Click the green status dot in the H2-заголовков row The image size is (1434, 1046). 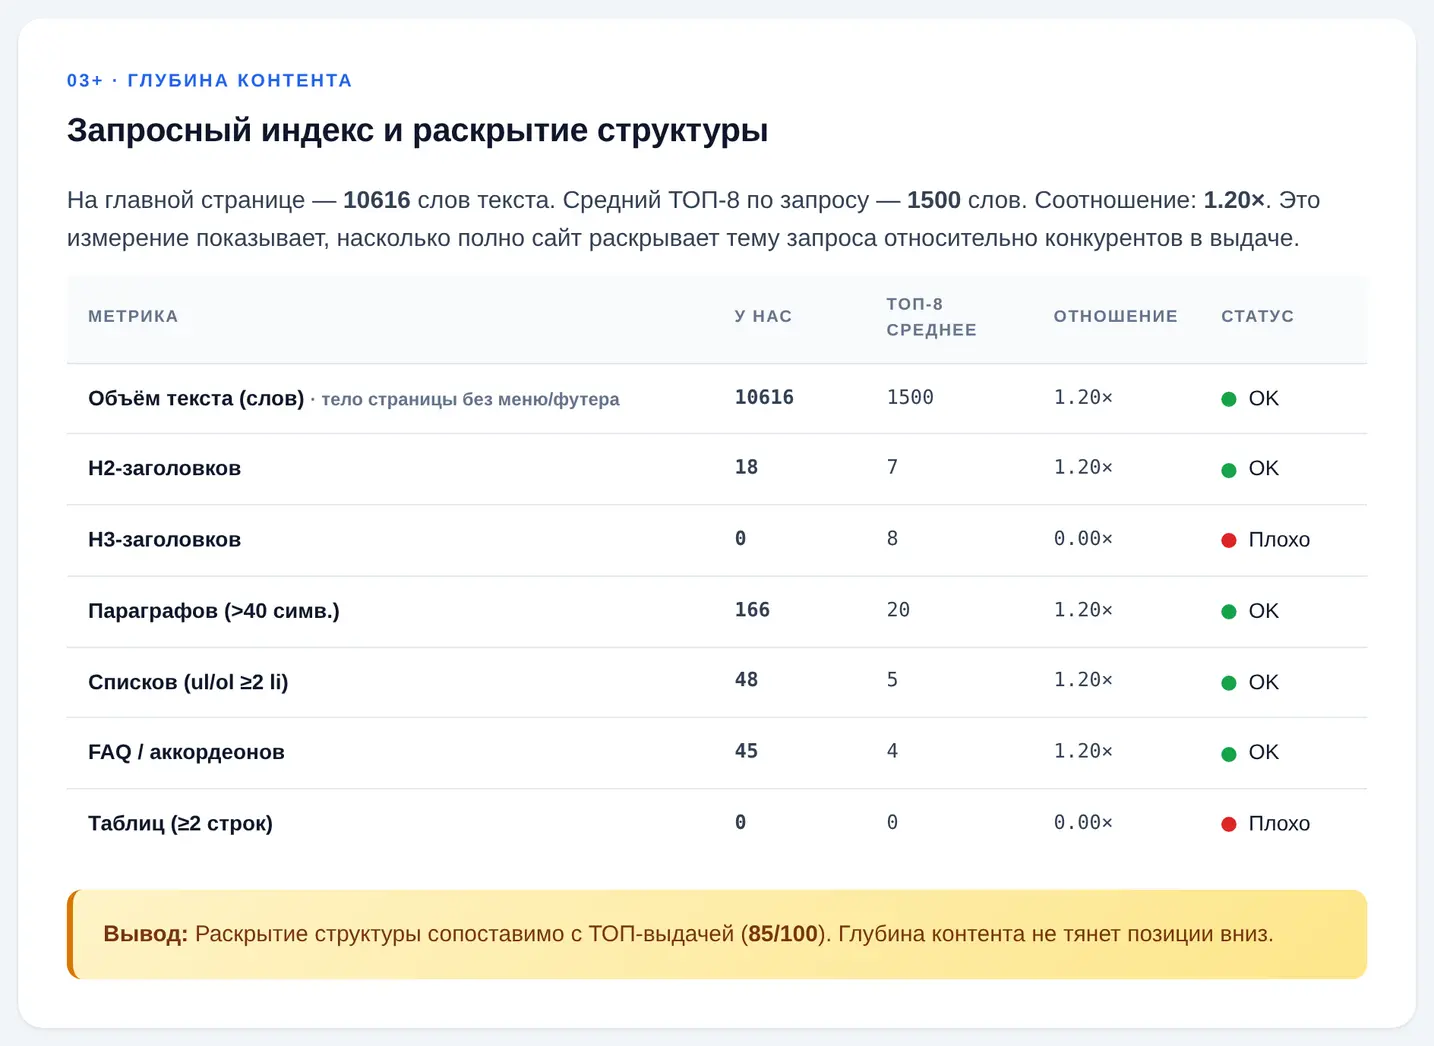coord(1229,470)
